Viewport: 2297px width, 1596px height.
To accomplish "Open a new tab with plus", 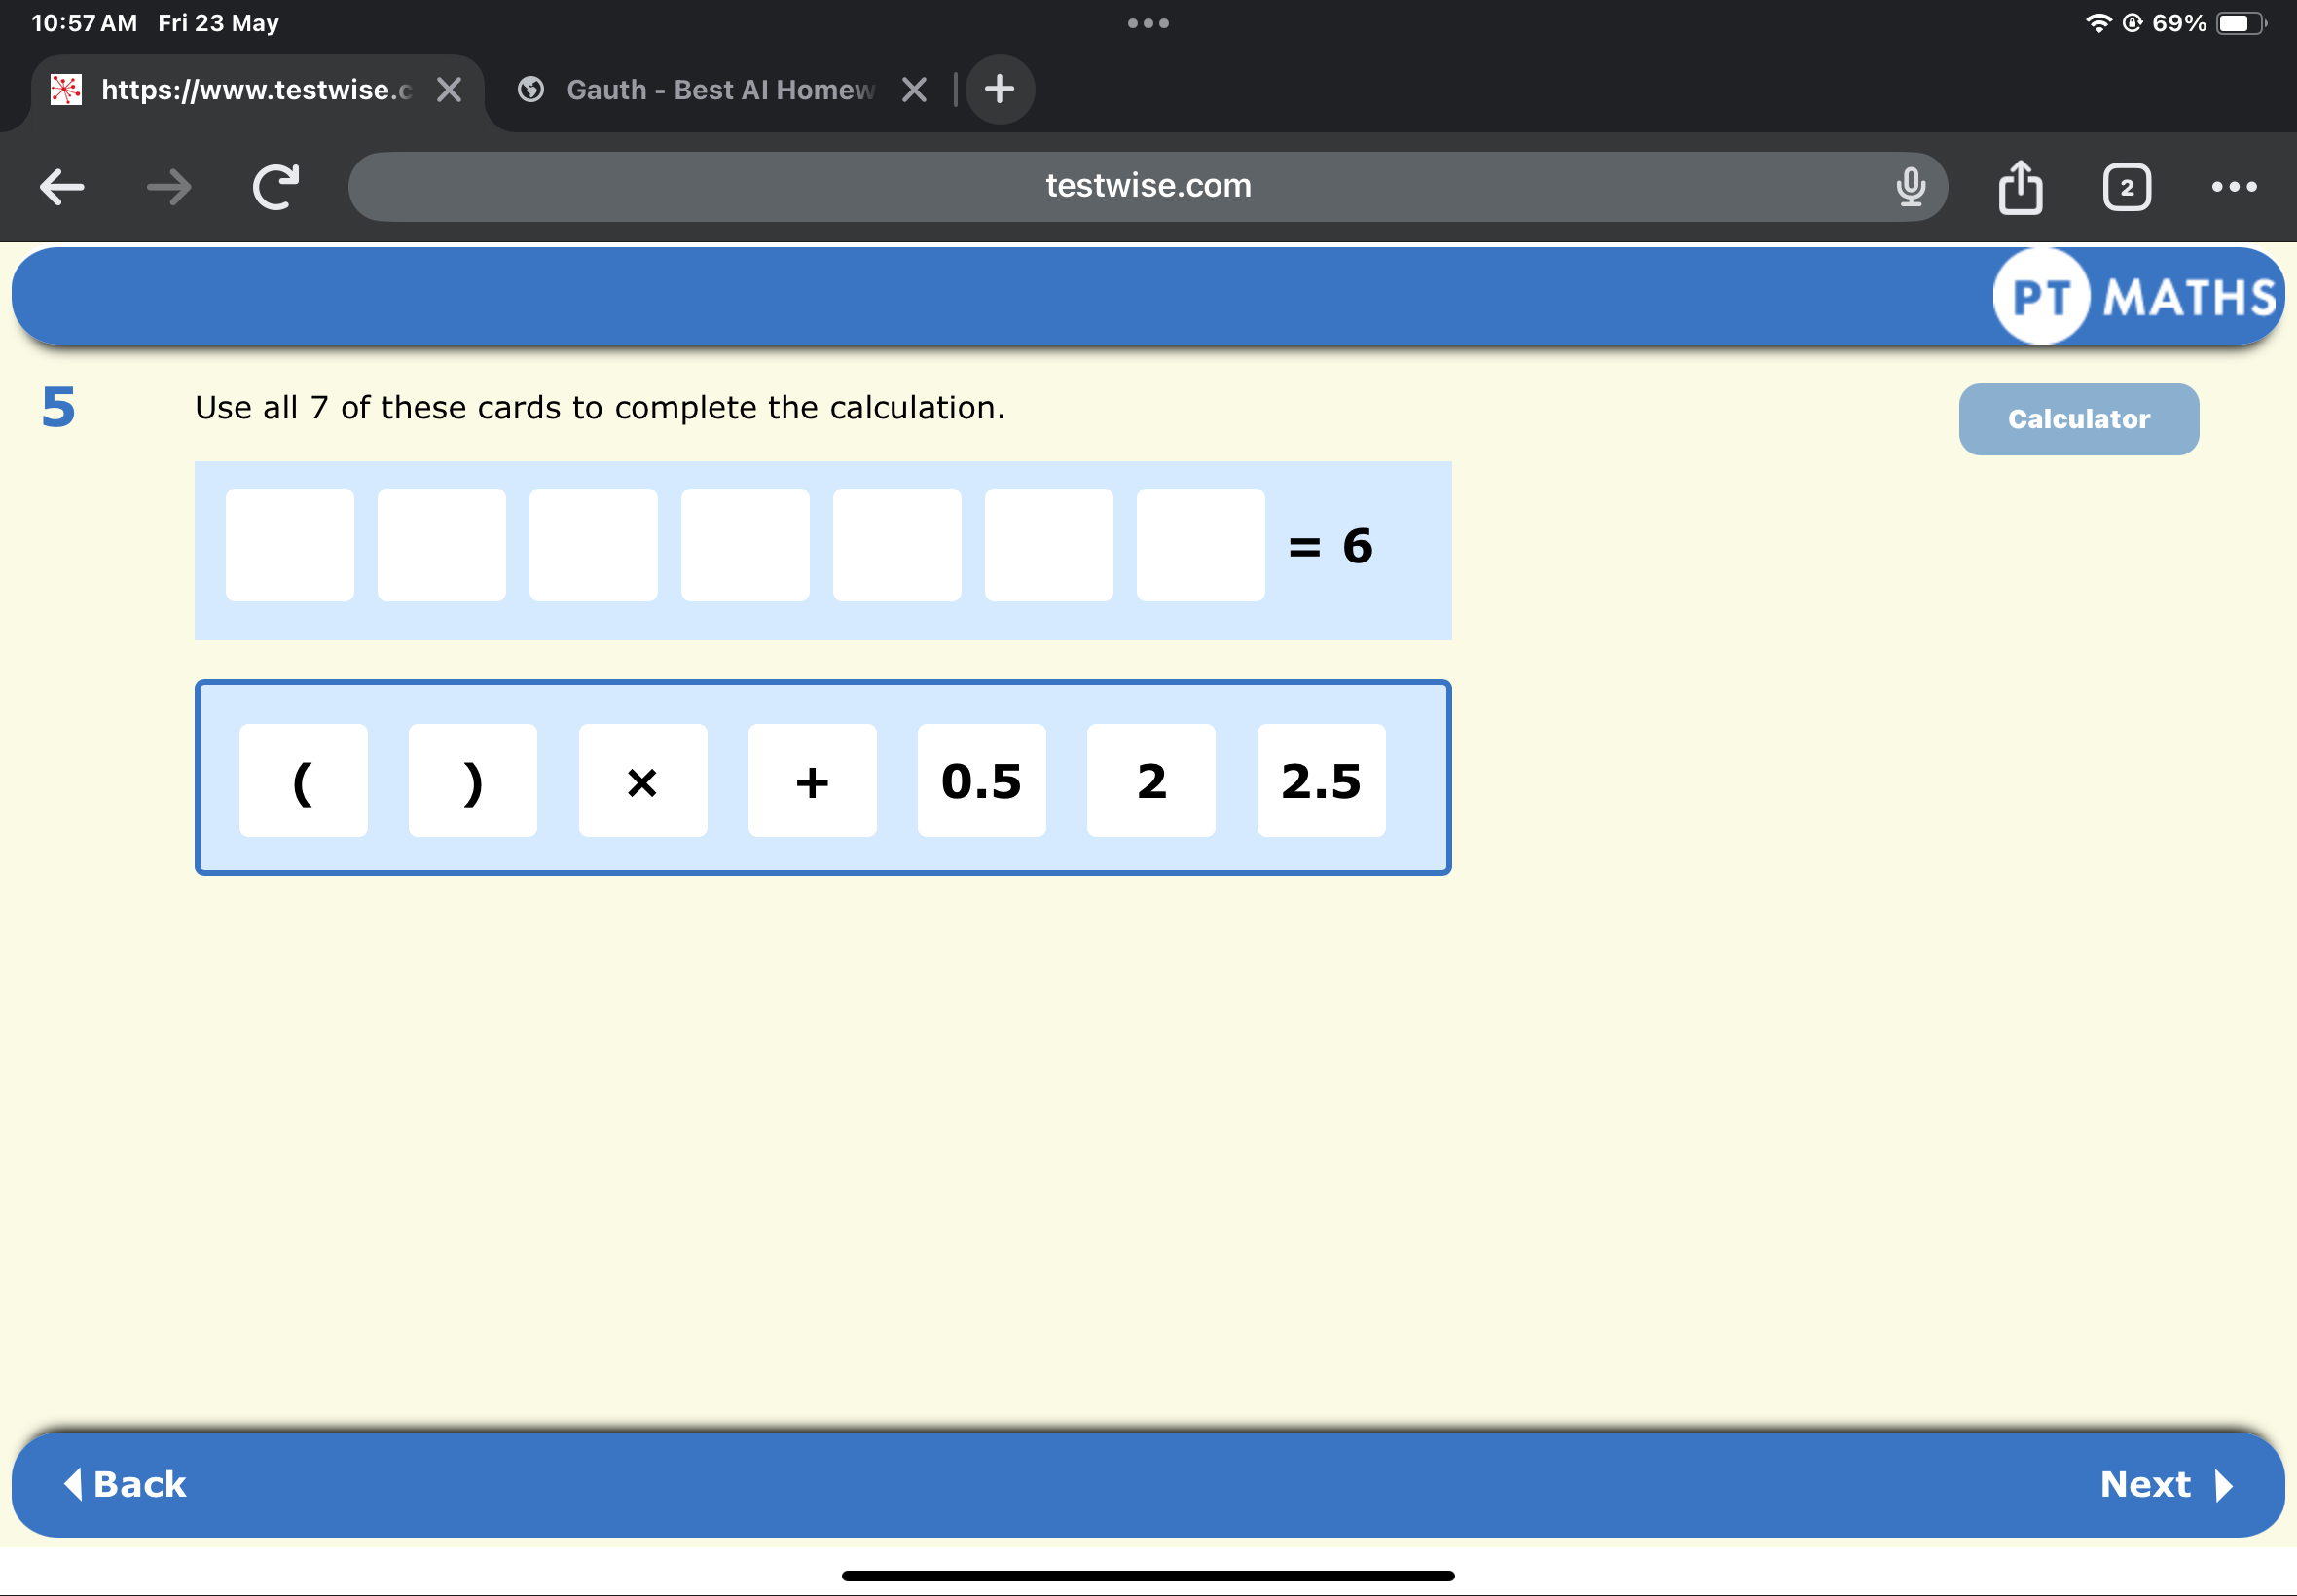I will coord(999,90).
